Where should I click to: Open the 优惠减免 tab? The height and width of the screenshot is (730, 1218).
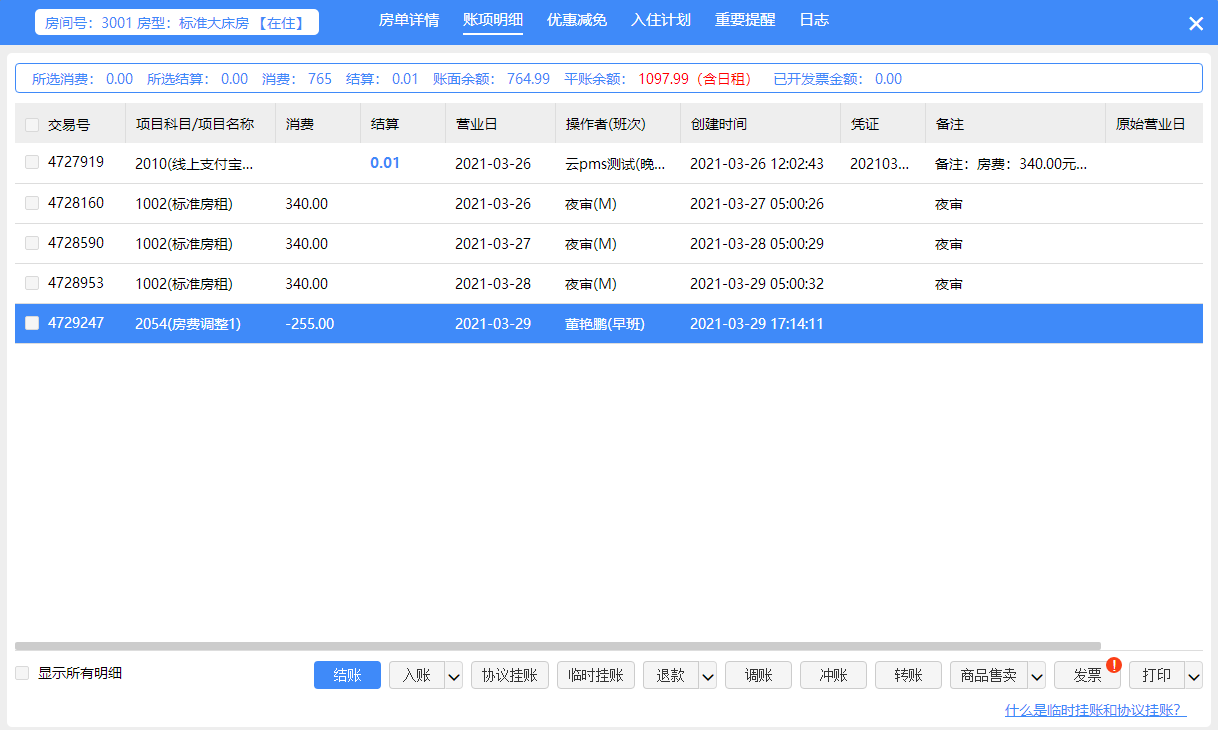577,20
